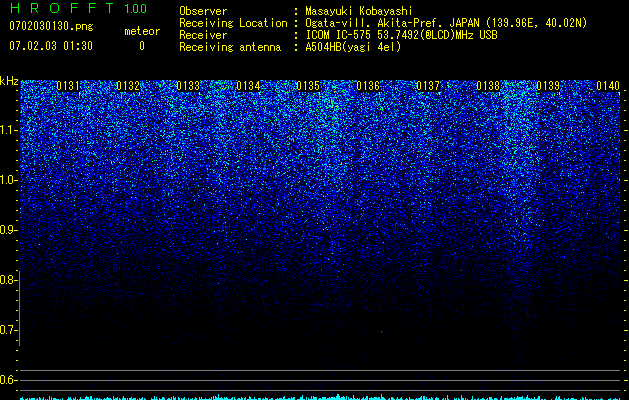Screen dimensions: 629x400
Task: Click the meteor label
Action: (142, 31)
